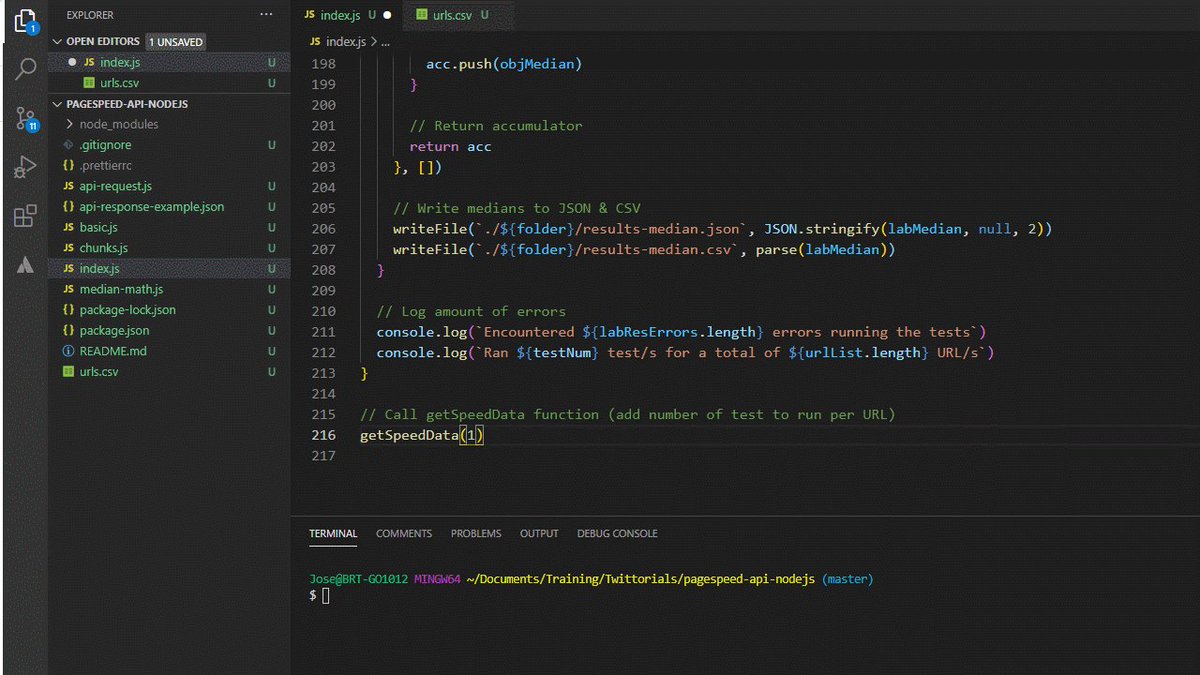1200x675 pixels.
Task: Click the breadcrumb chevron after index.js
Action: click(x=372, y=42)
